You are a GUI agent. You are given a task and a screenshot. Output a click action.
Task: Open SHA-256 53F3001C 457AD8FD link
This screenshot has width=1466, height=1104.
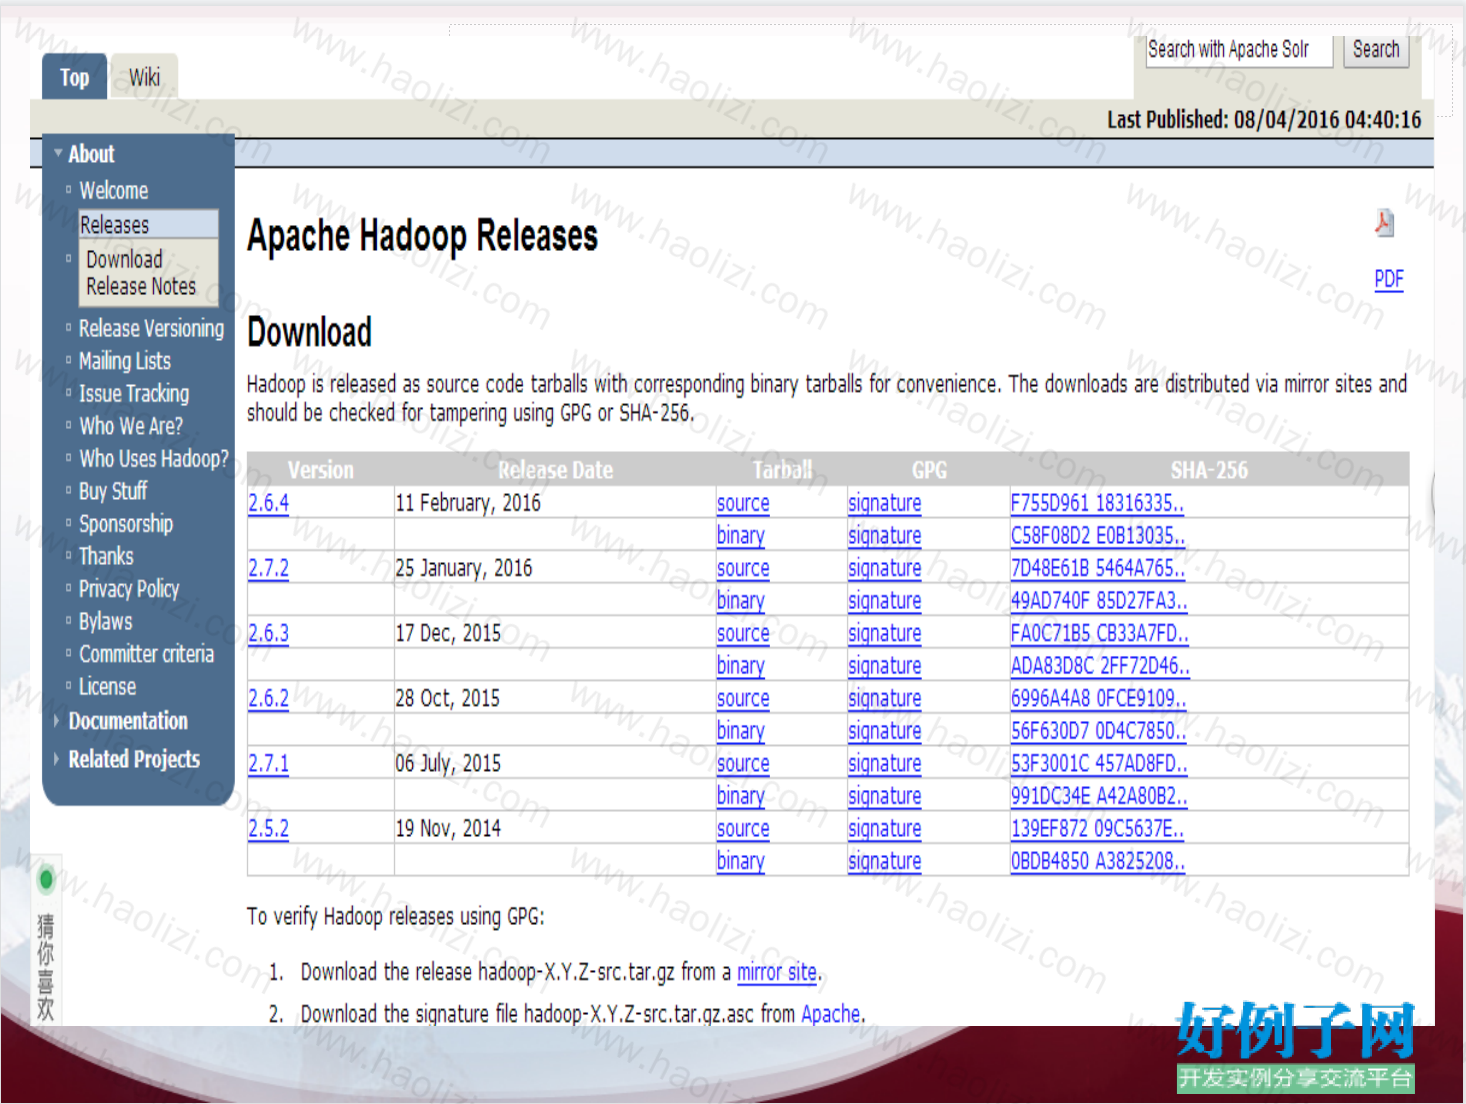[x=1099, y=763]
